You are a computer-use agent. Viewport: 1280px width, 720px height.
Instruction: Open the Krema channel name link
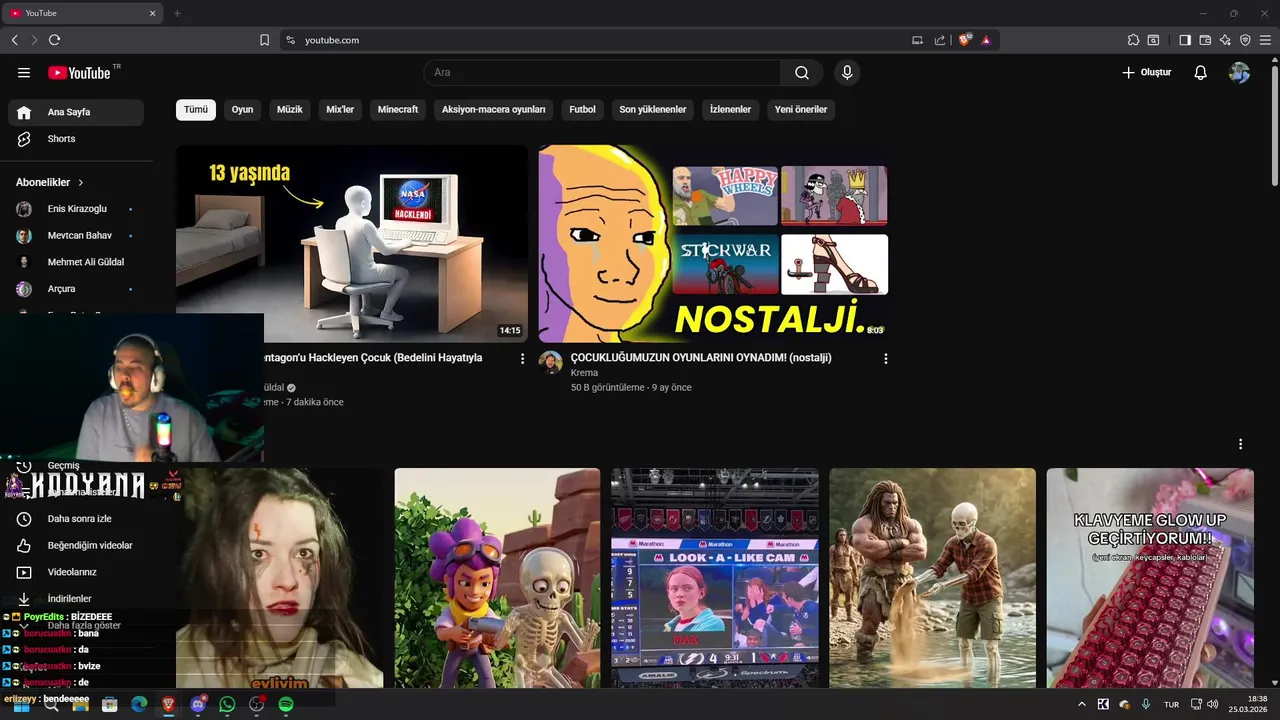[x=584, y=373]
